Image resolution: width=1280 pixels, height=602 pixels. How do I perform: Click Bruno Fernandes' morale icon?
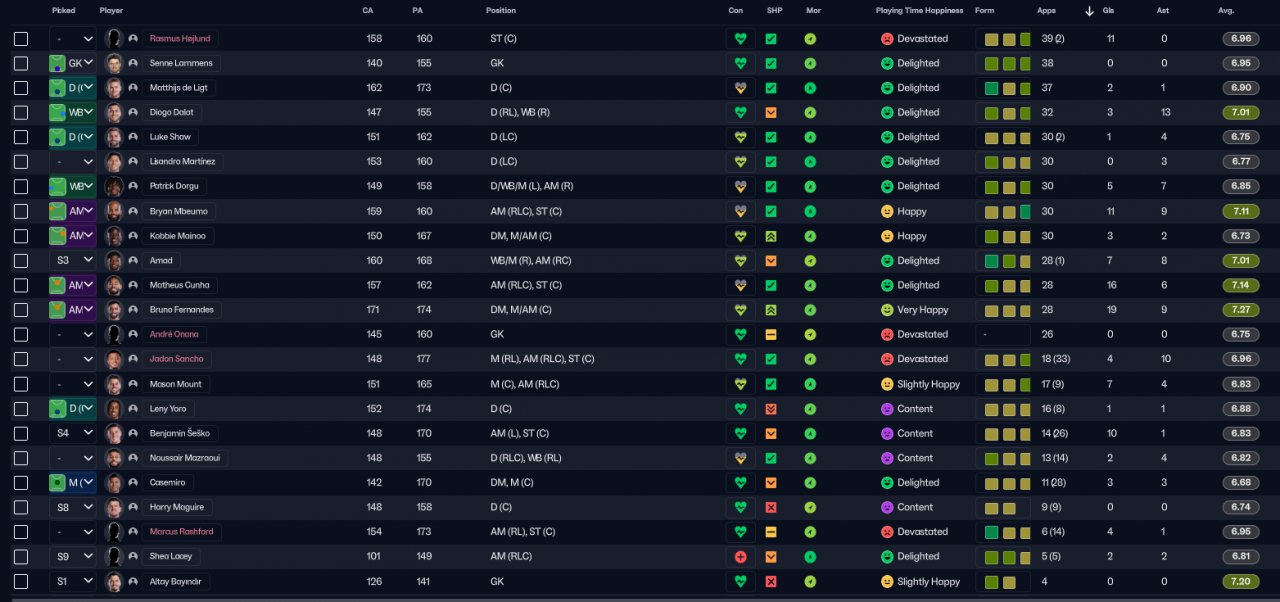[810, 310]
